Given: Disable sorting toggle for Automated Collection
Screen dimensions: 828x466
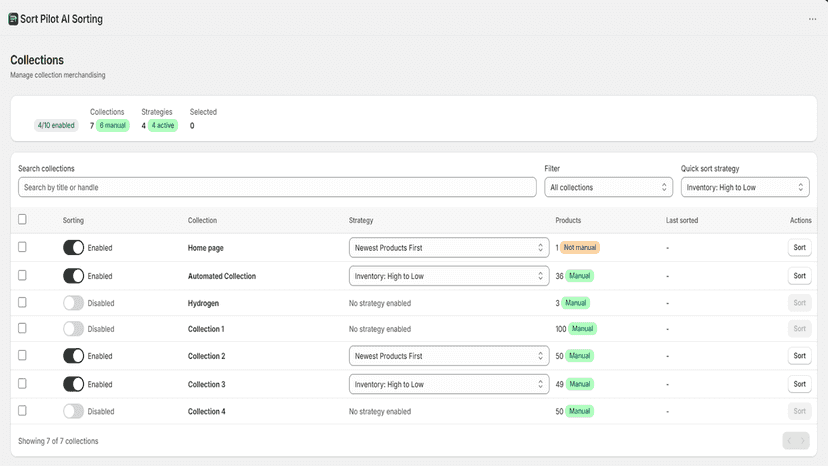Looking at the screenshot, I should (x=73, y=276).
